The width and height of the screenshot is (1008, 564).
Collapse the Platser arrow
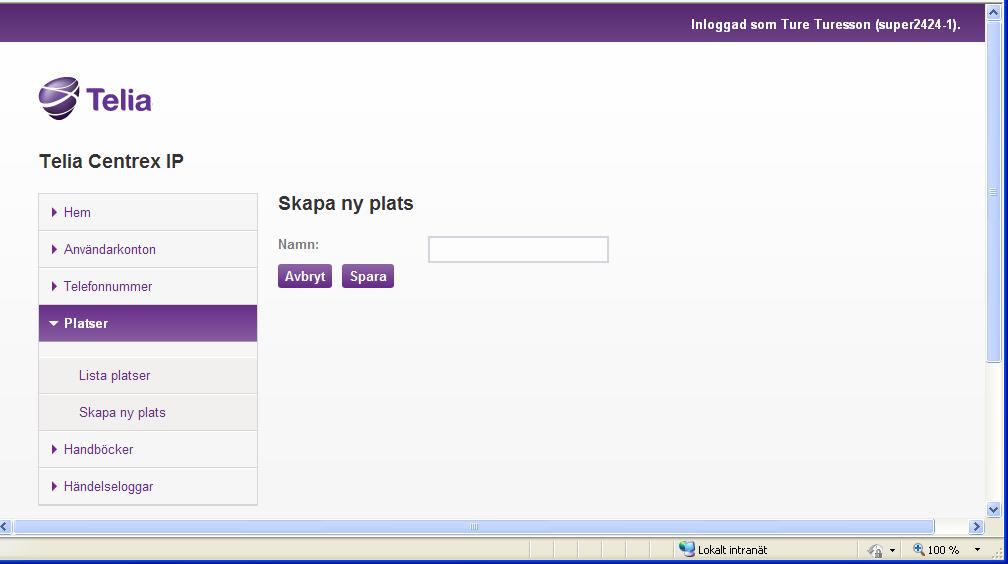point(53,323)
